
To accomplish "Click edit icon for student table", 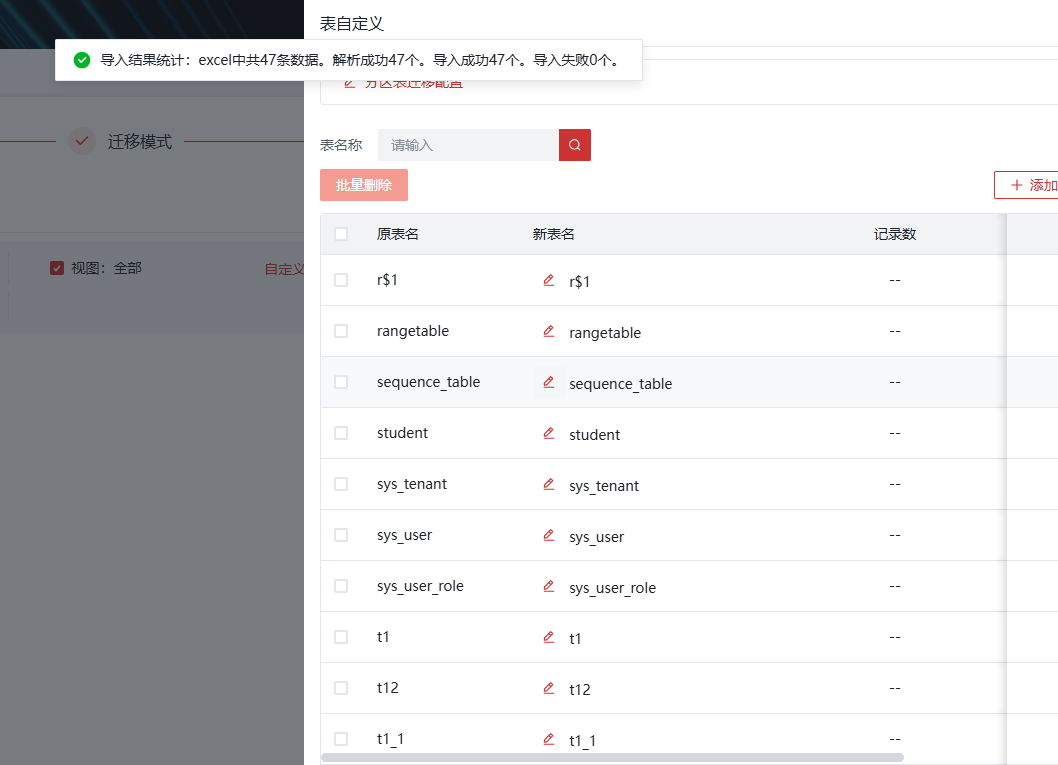I will click(548, 433).
